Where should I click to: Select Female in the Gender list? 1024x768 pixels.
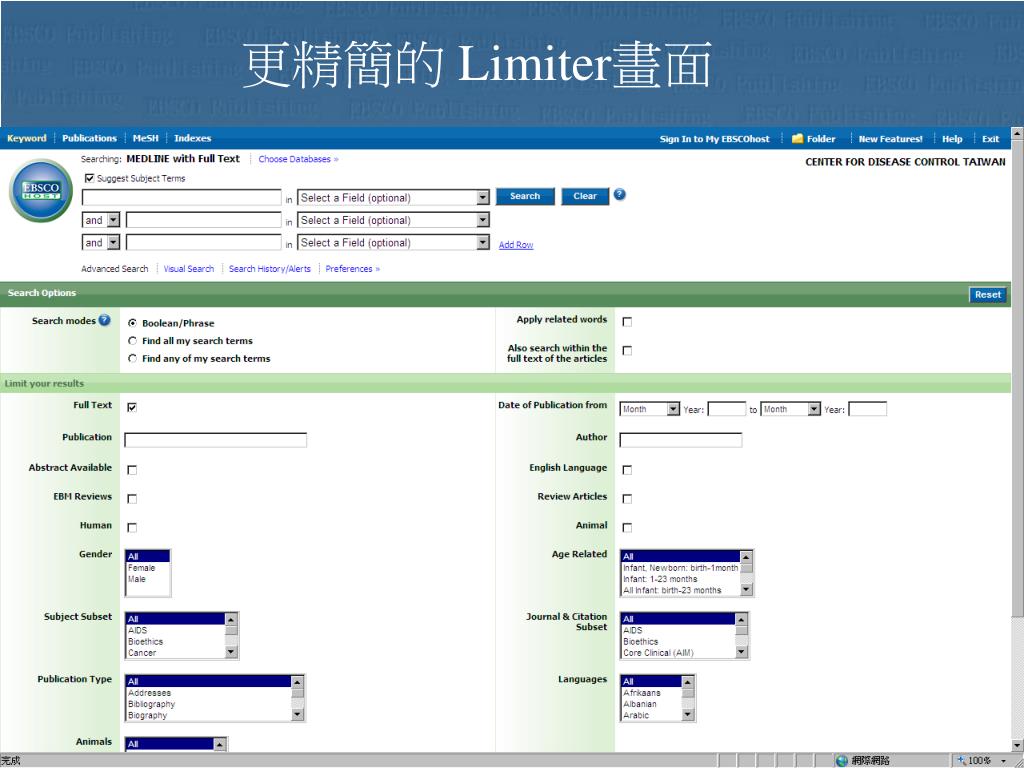coord(142,568)
